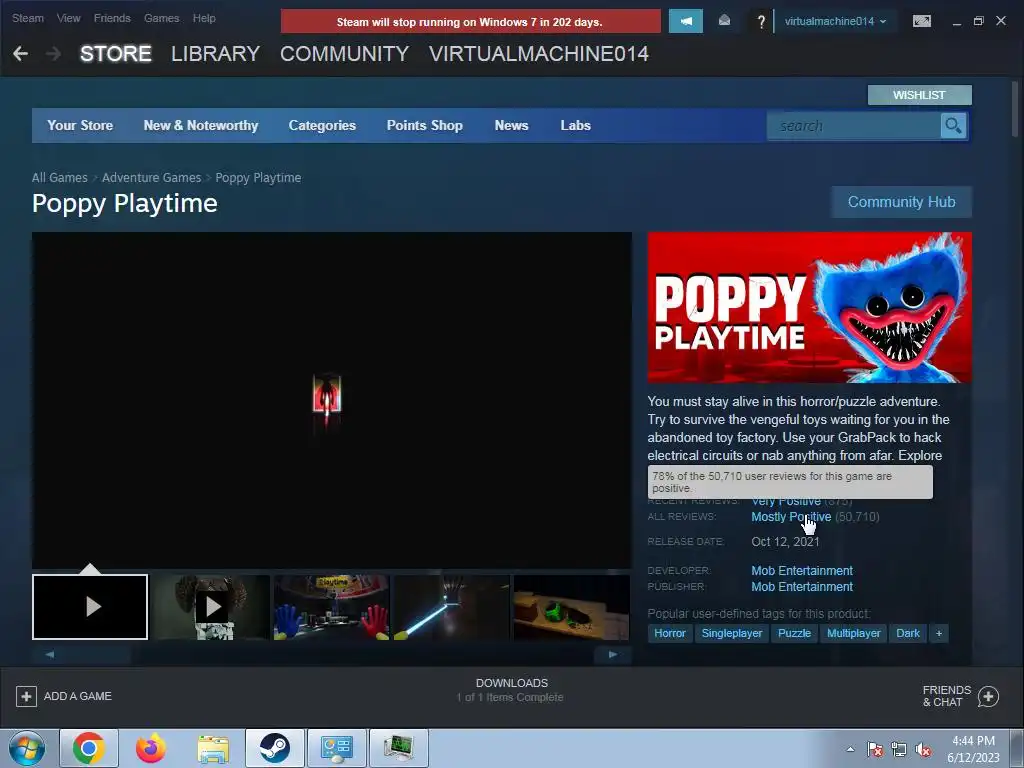Screen dimensions: 1024x768
Task: Open virtualmachine014 account dropdown
Action: click(835, 21)
